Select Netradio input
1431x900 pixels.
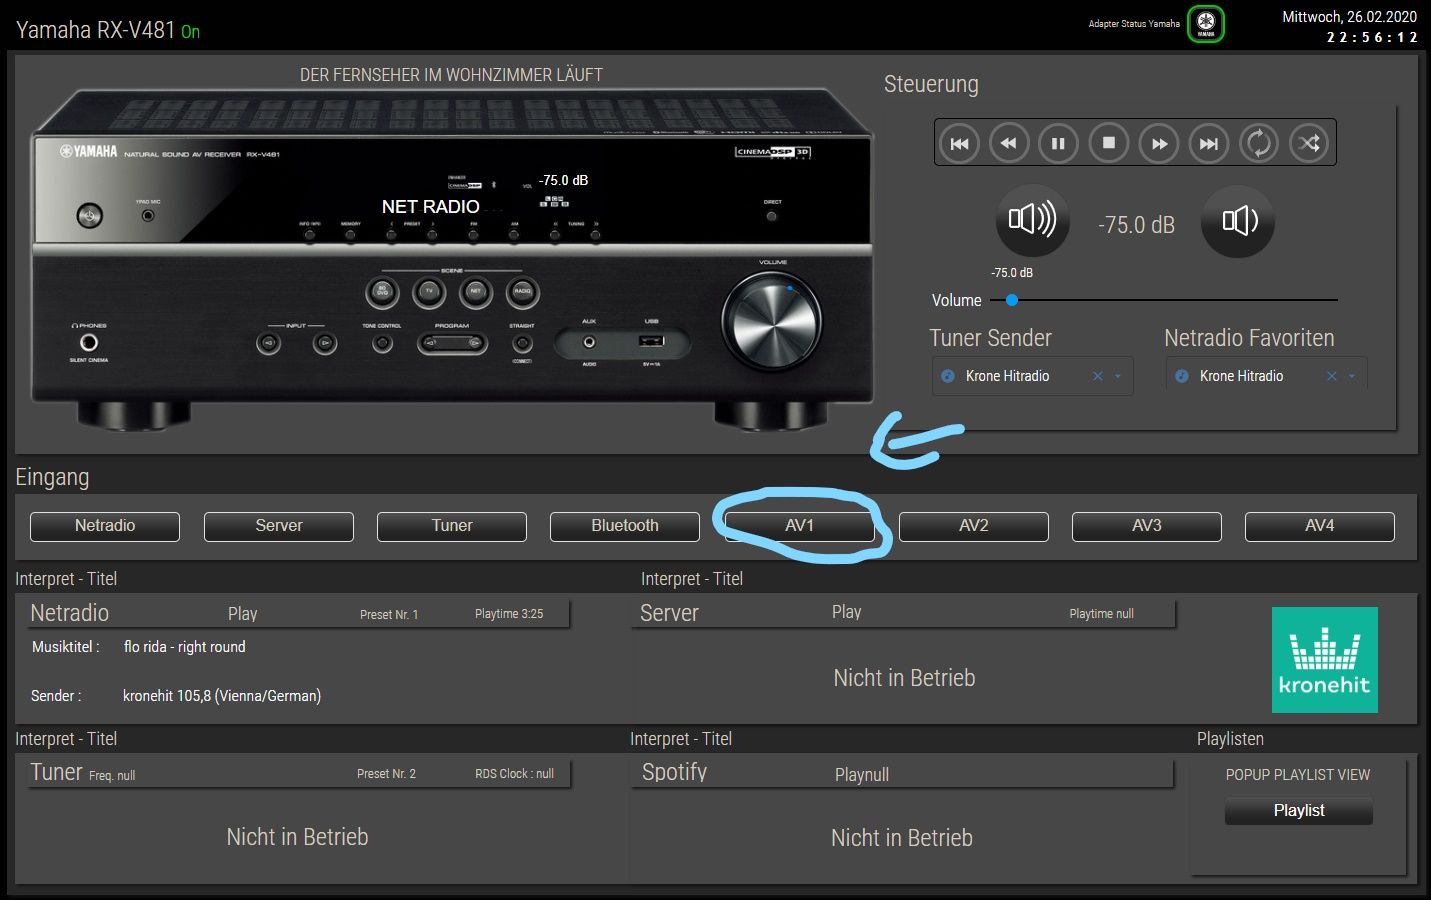click(105, 526)
